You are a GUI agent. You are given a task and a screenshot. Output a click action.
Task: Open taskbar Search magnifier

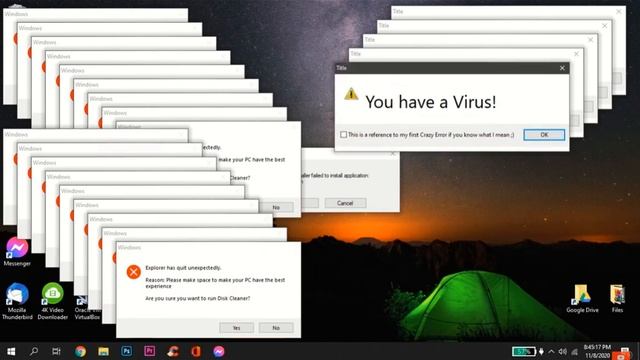pyautogui.click(x=34, y=351)
